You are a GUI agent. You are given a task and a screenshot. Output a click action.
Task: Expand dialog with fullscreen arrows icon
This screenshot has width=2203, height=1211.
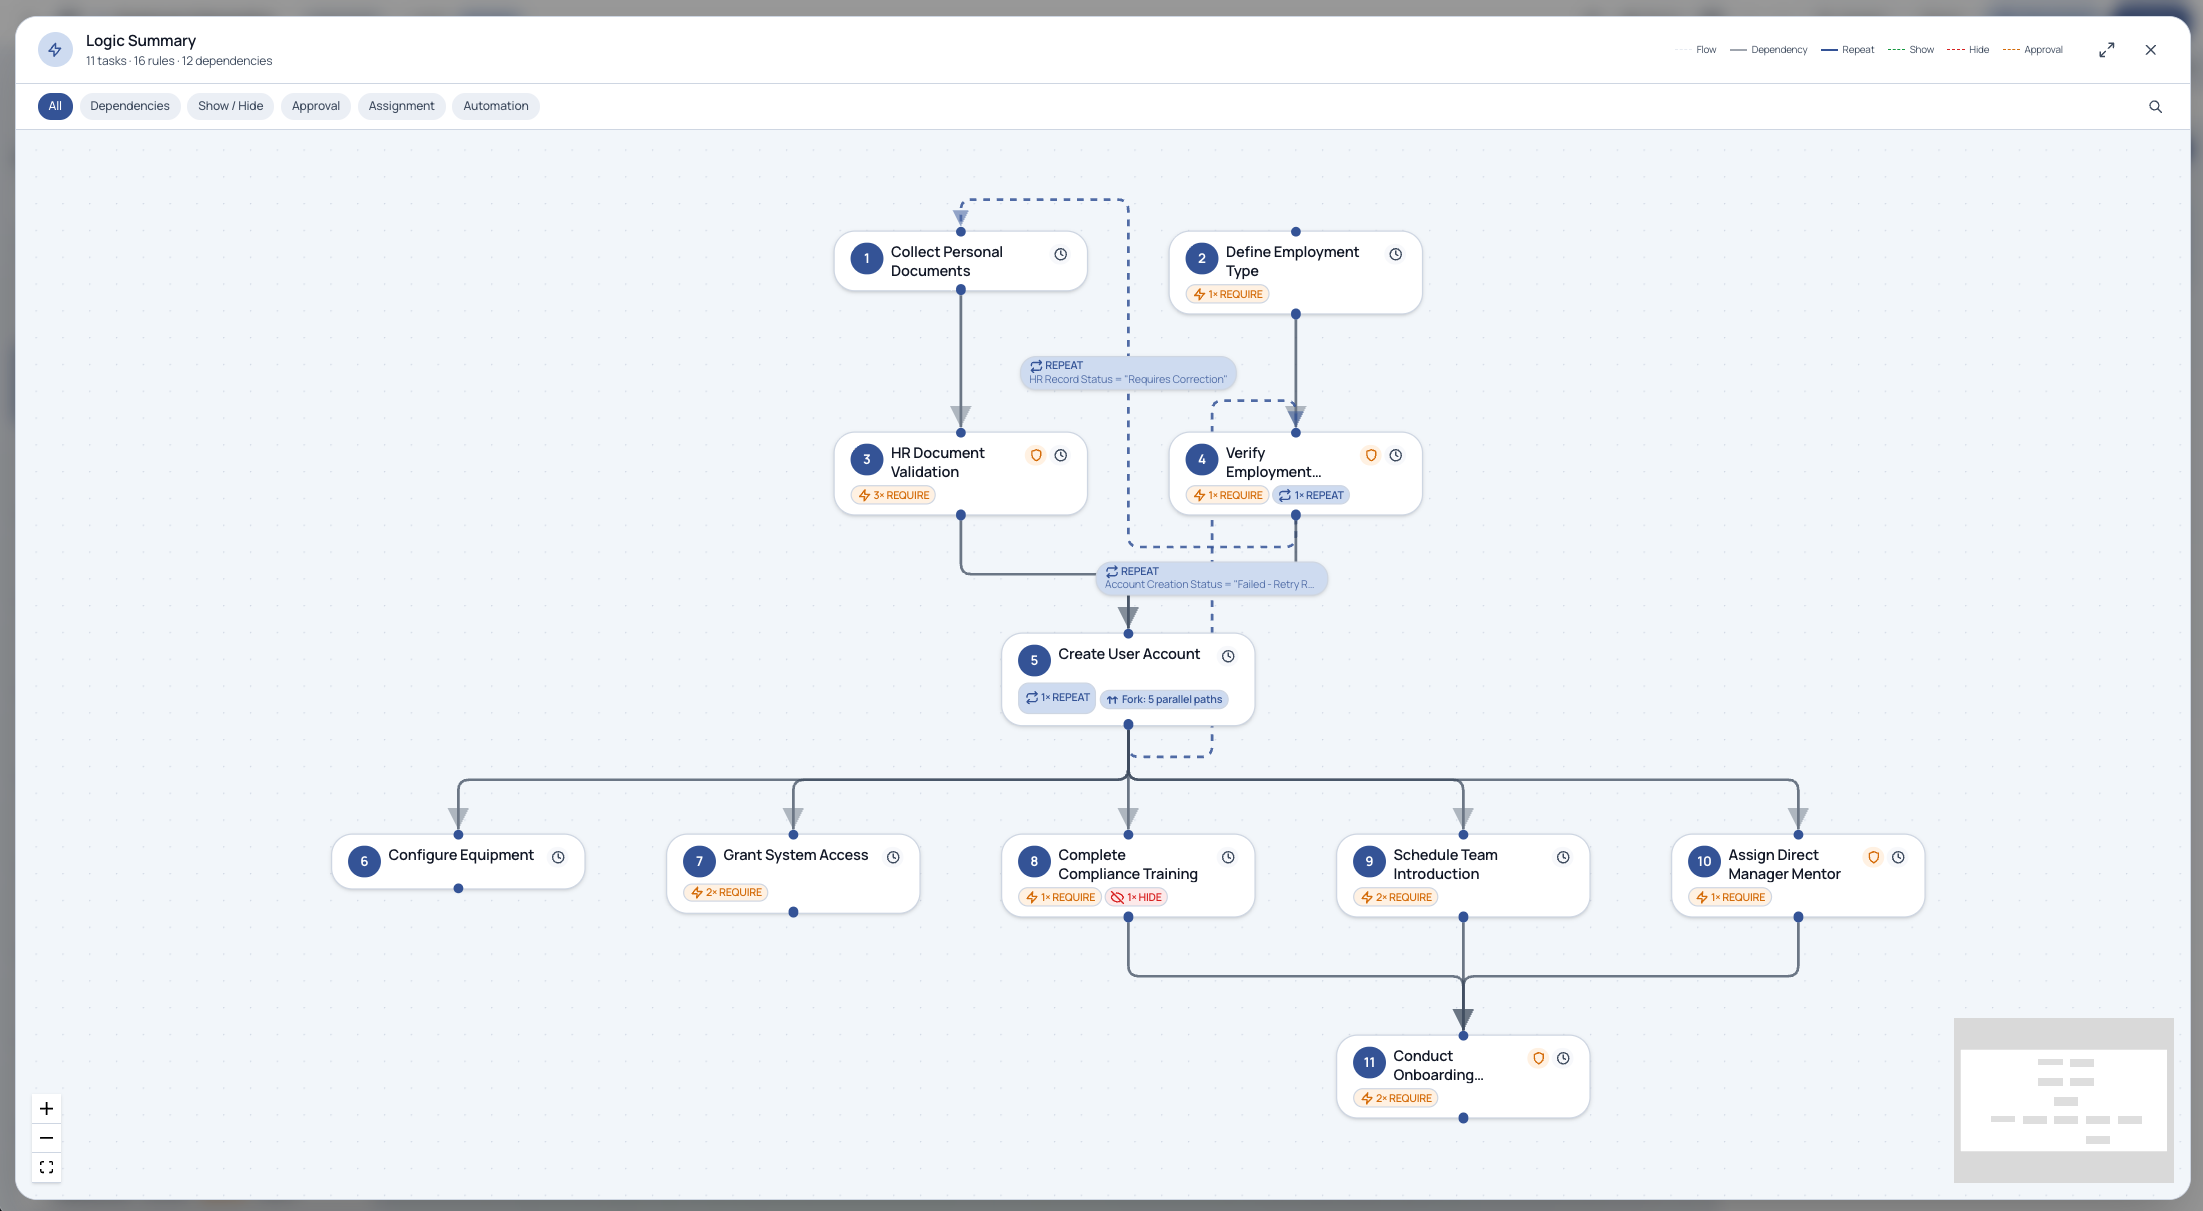coord(2106,50)
